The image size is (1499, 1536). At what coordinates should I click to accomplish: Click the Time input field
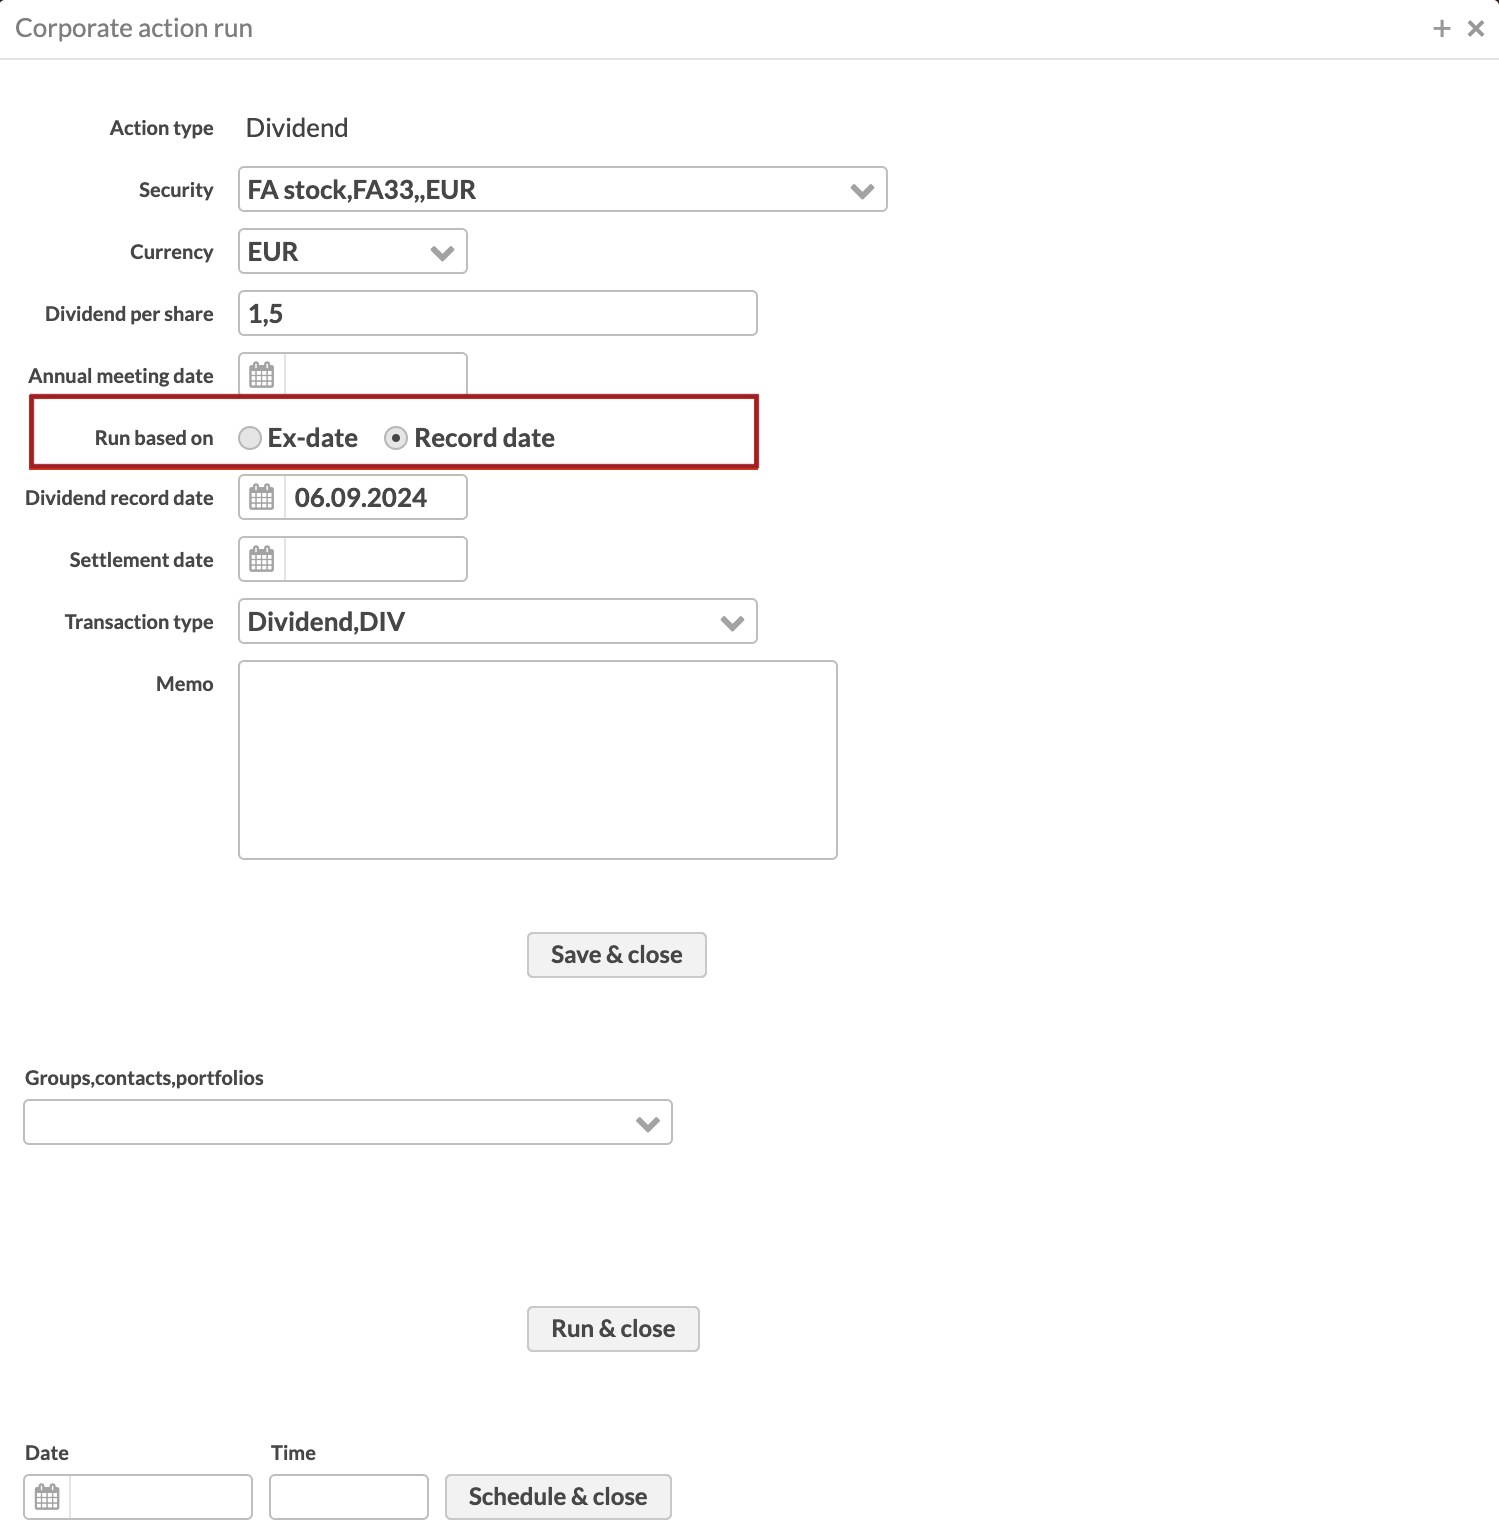point(349,1497)
